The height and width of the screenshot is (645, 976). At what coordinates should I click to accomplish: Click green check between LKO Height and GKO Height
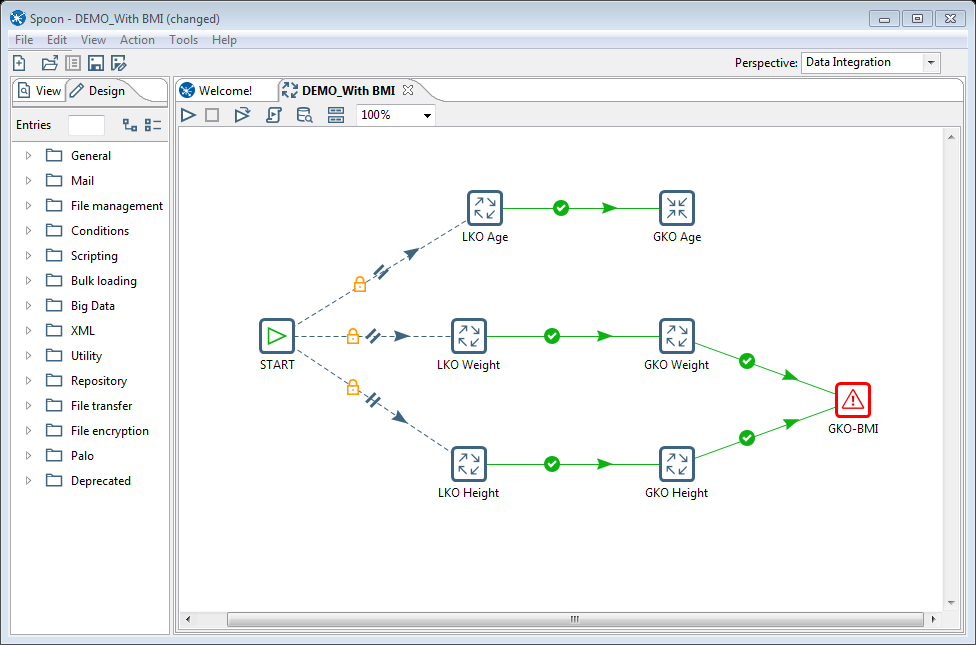click(x=552, y=464)
